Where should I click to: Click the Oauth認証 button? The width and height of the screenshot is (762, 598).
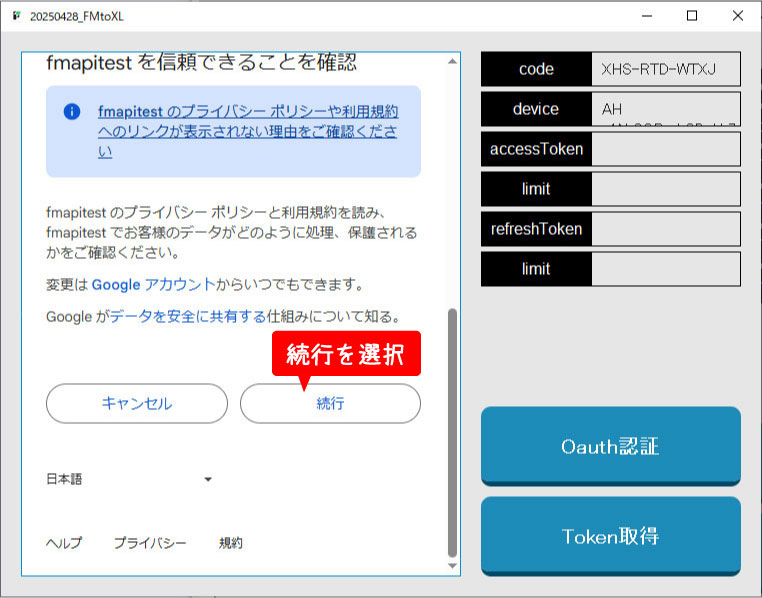[x=611, y=446]
